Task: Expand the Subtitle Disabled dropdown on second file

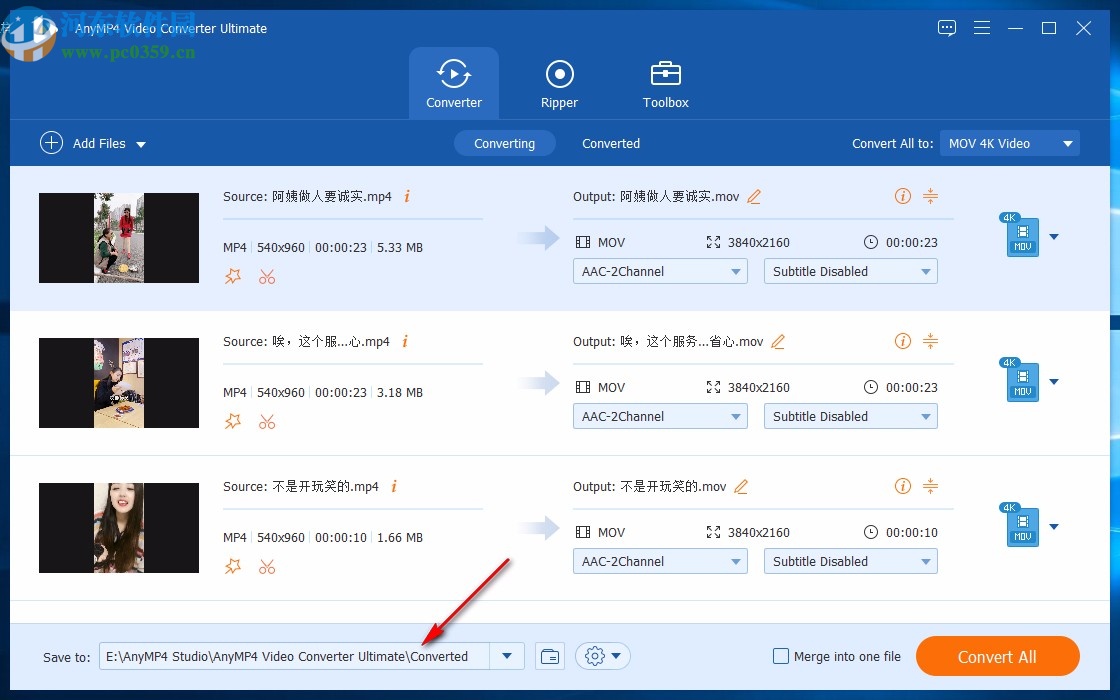Action: coord(849,416)
